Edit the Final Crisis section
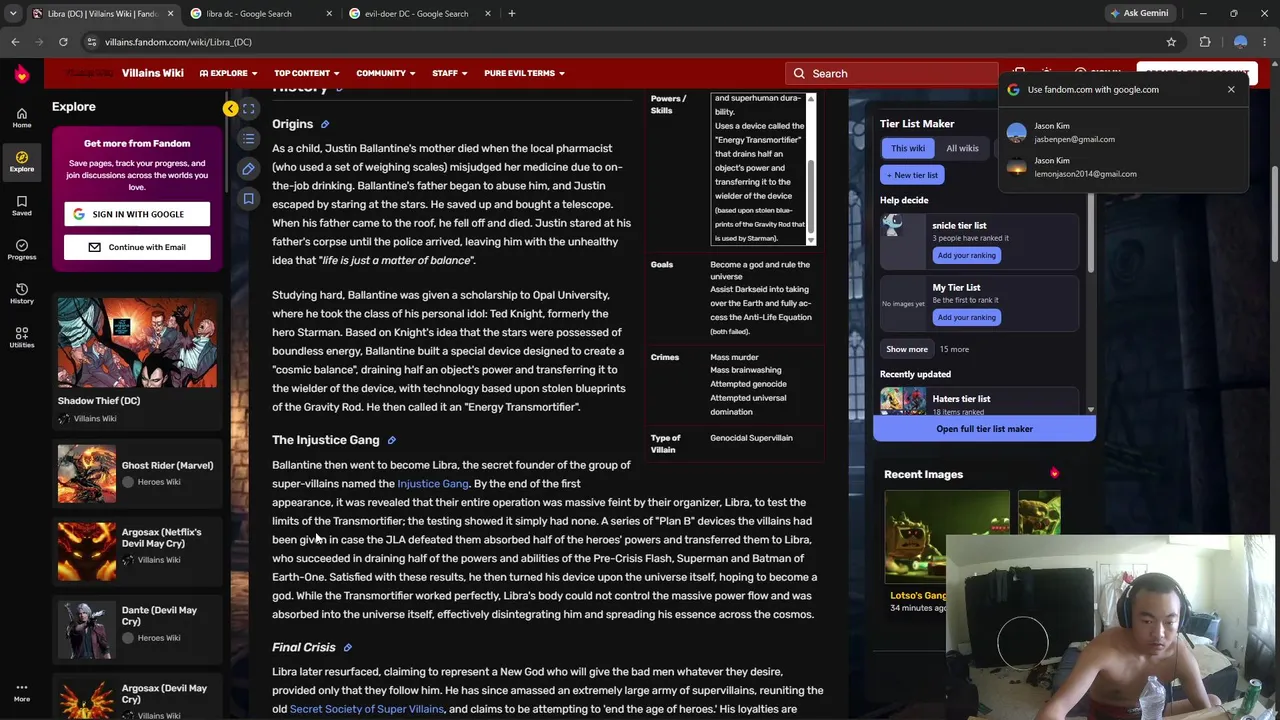Viewport: 1280px width, 720px height. pyautogui.click(x=347, y=648)
